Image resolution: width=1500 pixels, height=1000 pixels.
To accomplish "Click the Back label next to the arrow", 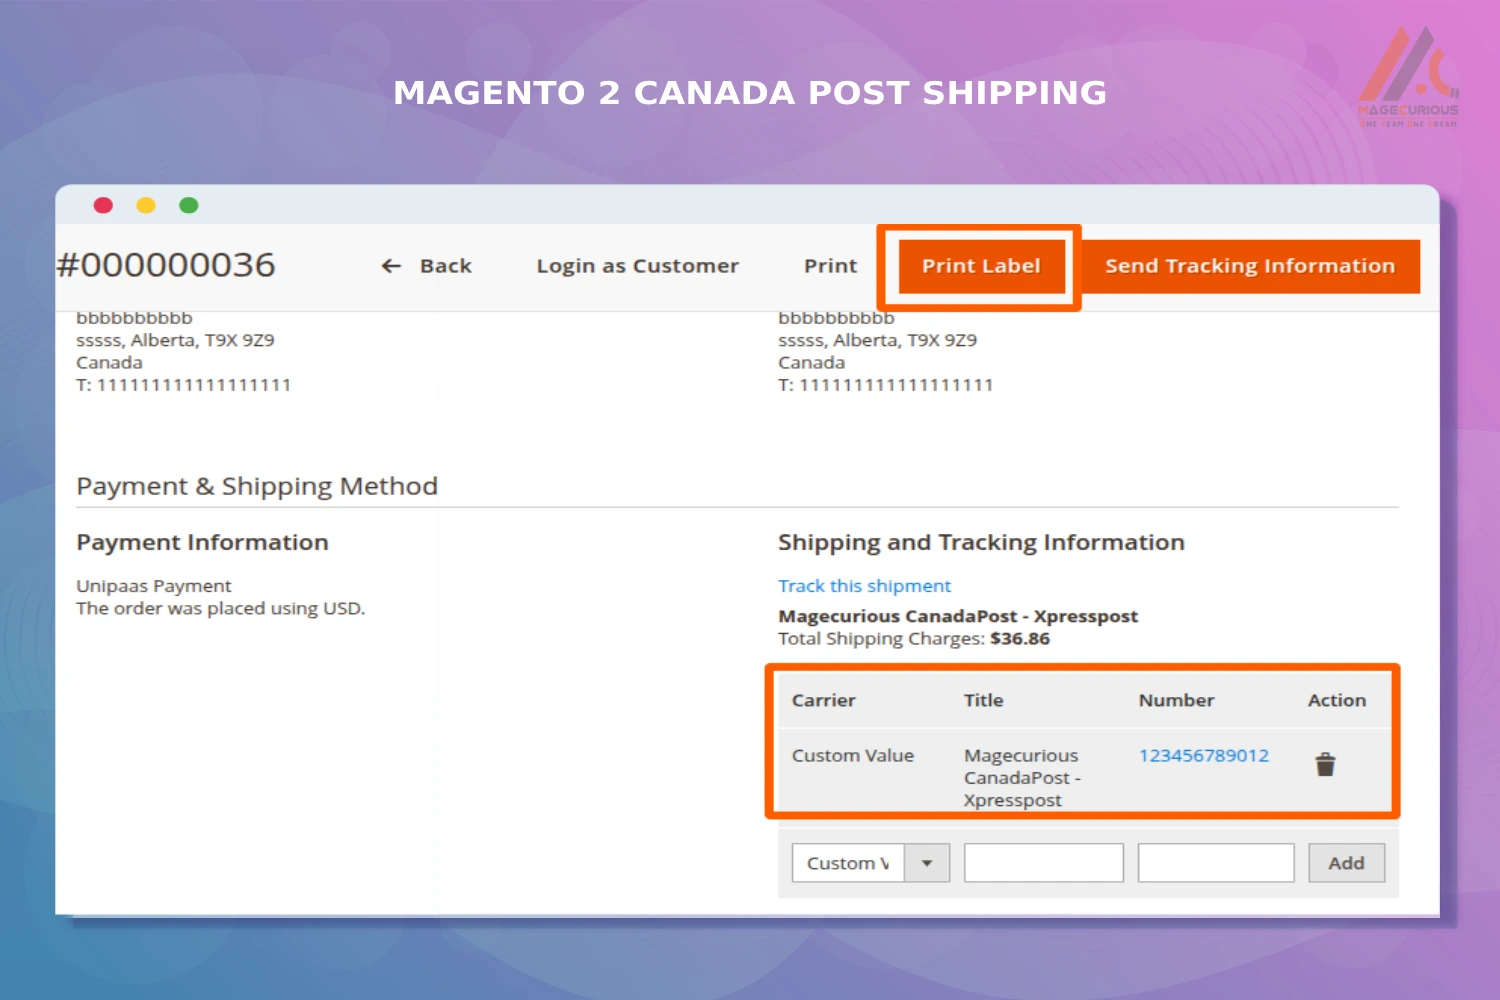I will pyautogui.click(x=445, y=266).
